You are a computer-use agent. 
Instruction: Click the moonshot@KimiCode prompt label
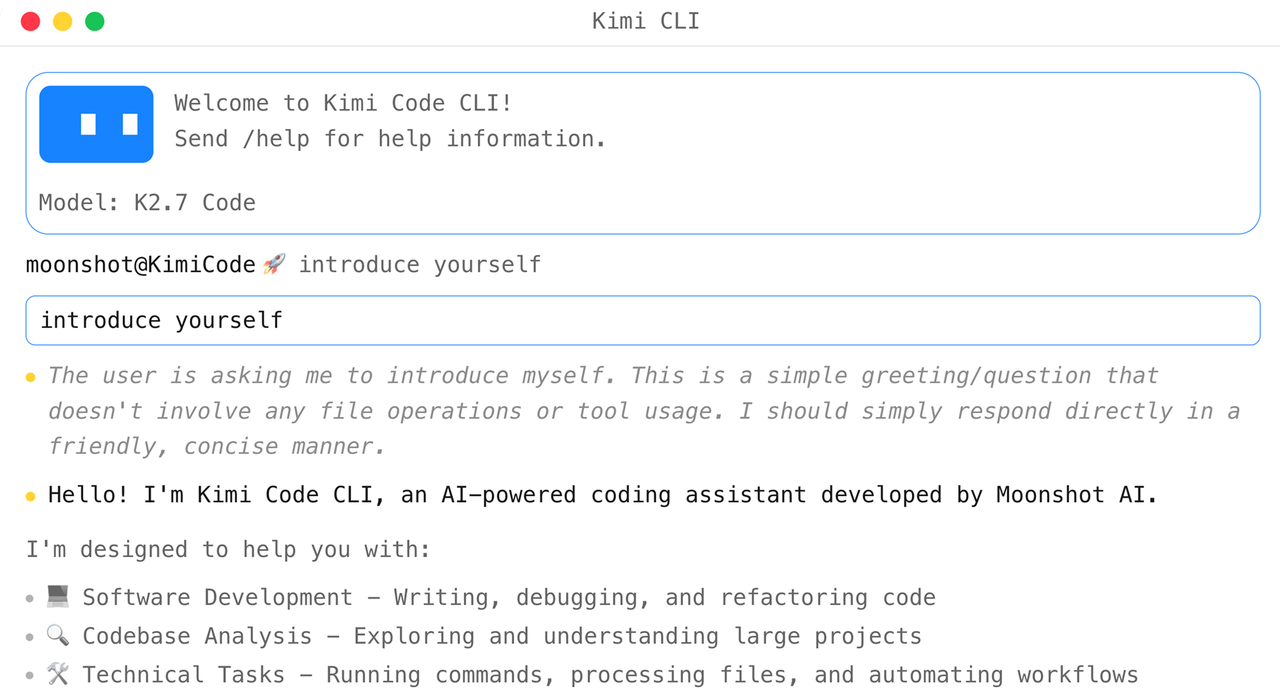click(x=141, y=264)
